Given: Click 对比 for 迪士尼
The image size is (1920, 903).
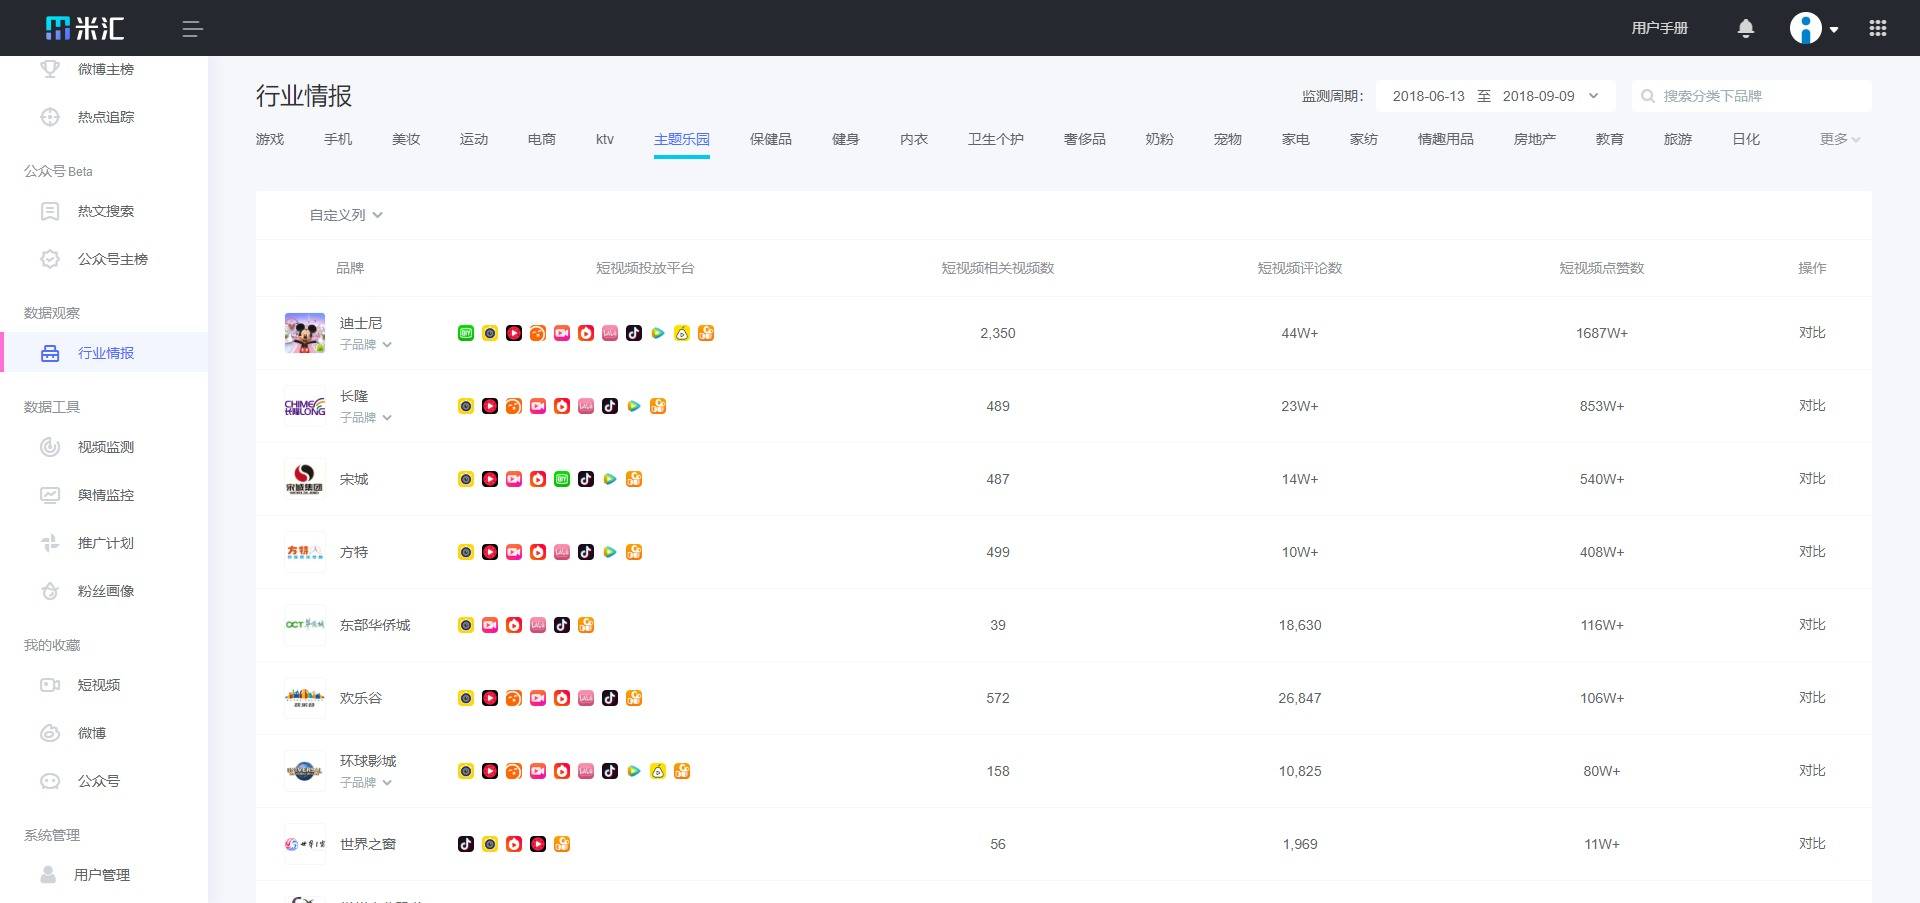Looking at the screenshot, I should coord(1812,333).
